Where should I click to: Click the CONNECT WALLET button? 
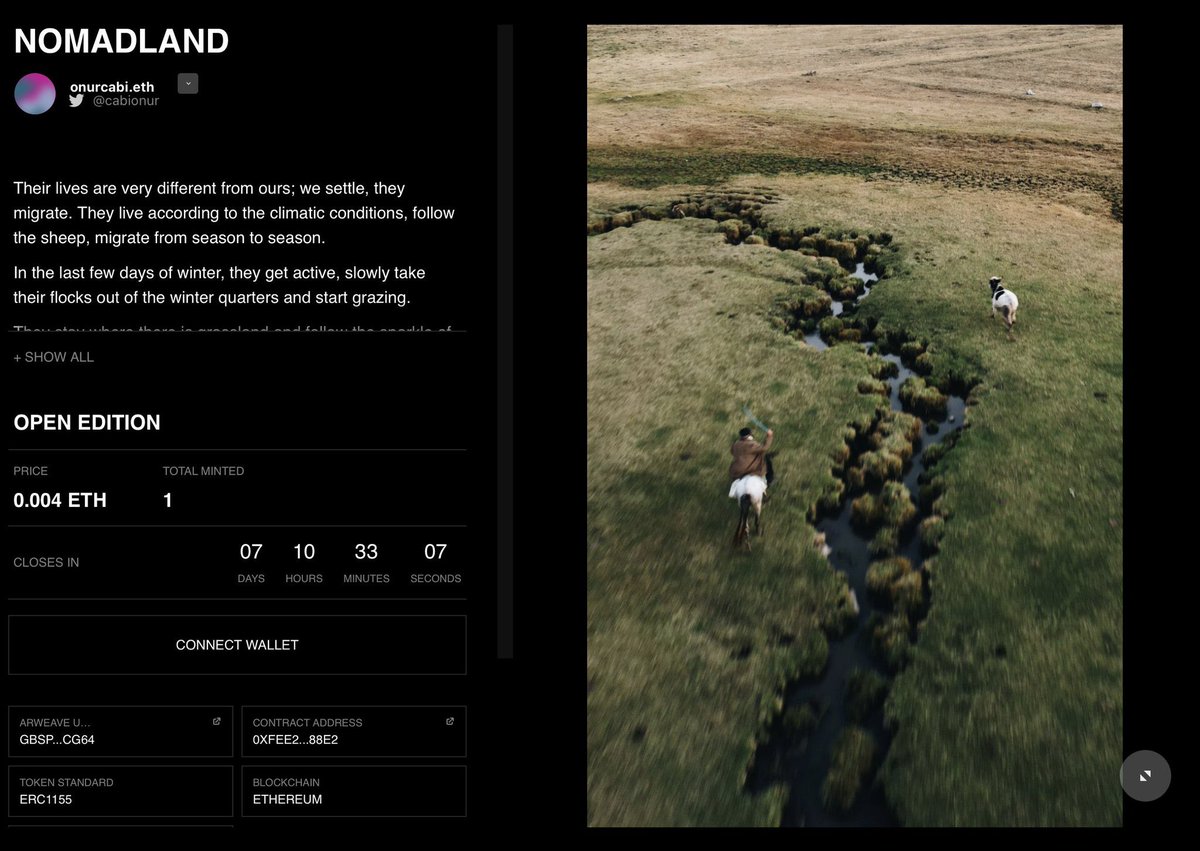pos(237,645)
